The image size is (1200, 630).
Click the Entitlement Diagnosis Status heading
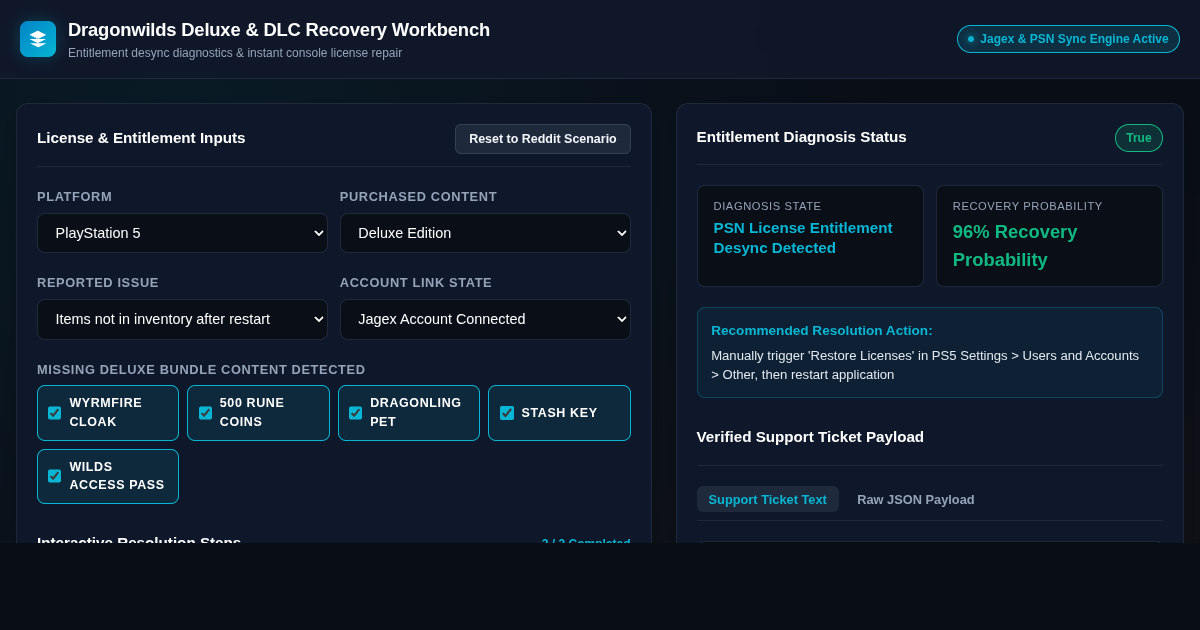tap(802, 137)
